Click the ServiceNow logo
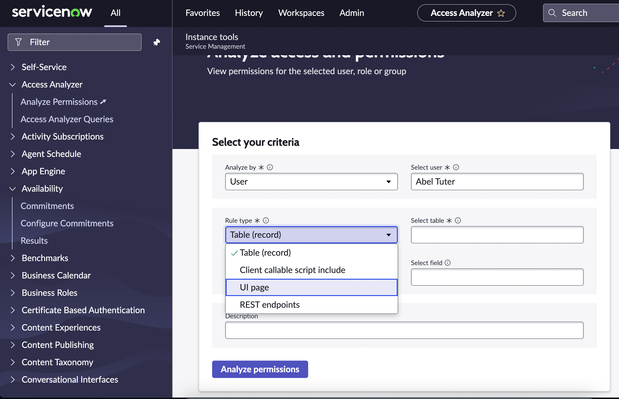The height and width of the screenshot is (399, 619). click(52, 12)
